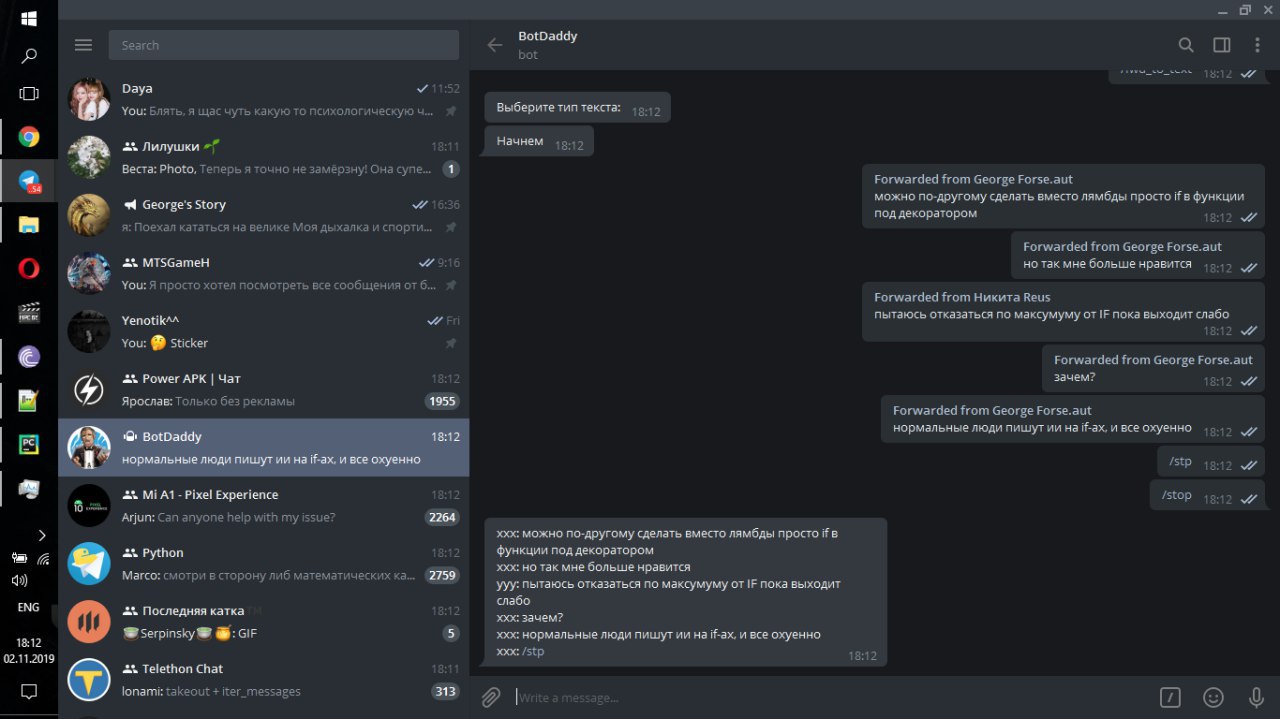Open the Telegram hamburger menu
Screen dimensions: 1280x719
tap(83, 45)
